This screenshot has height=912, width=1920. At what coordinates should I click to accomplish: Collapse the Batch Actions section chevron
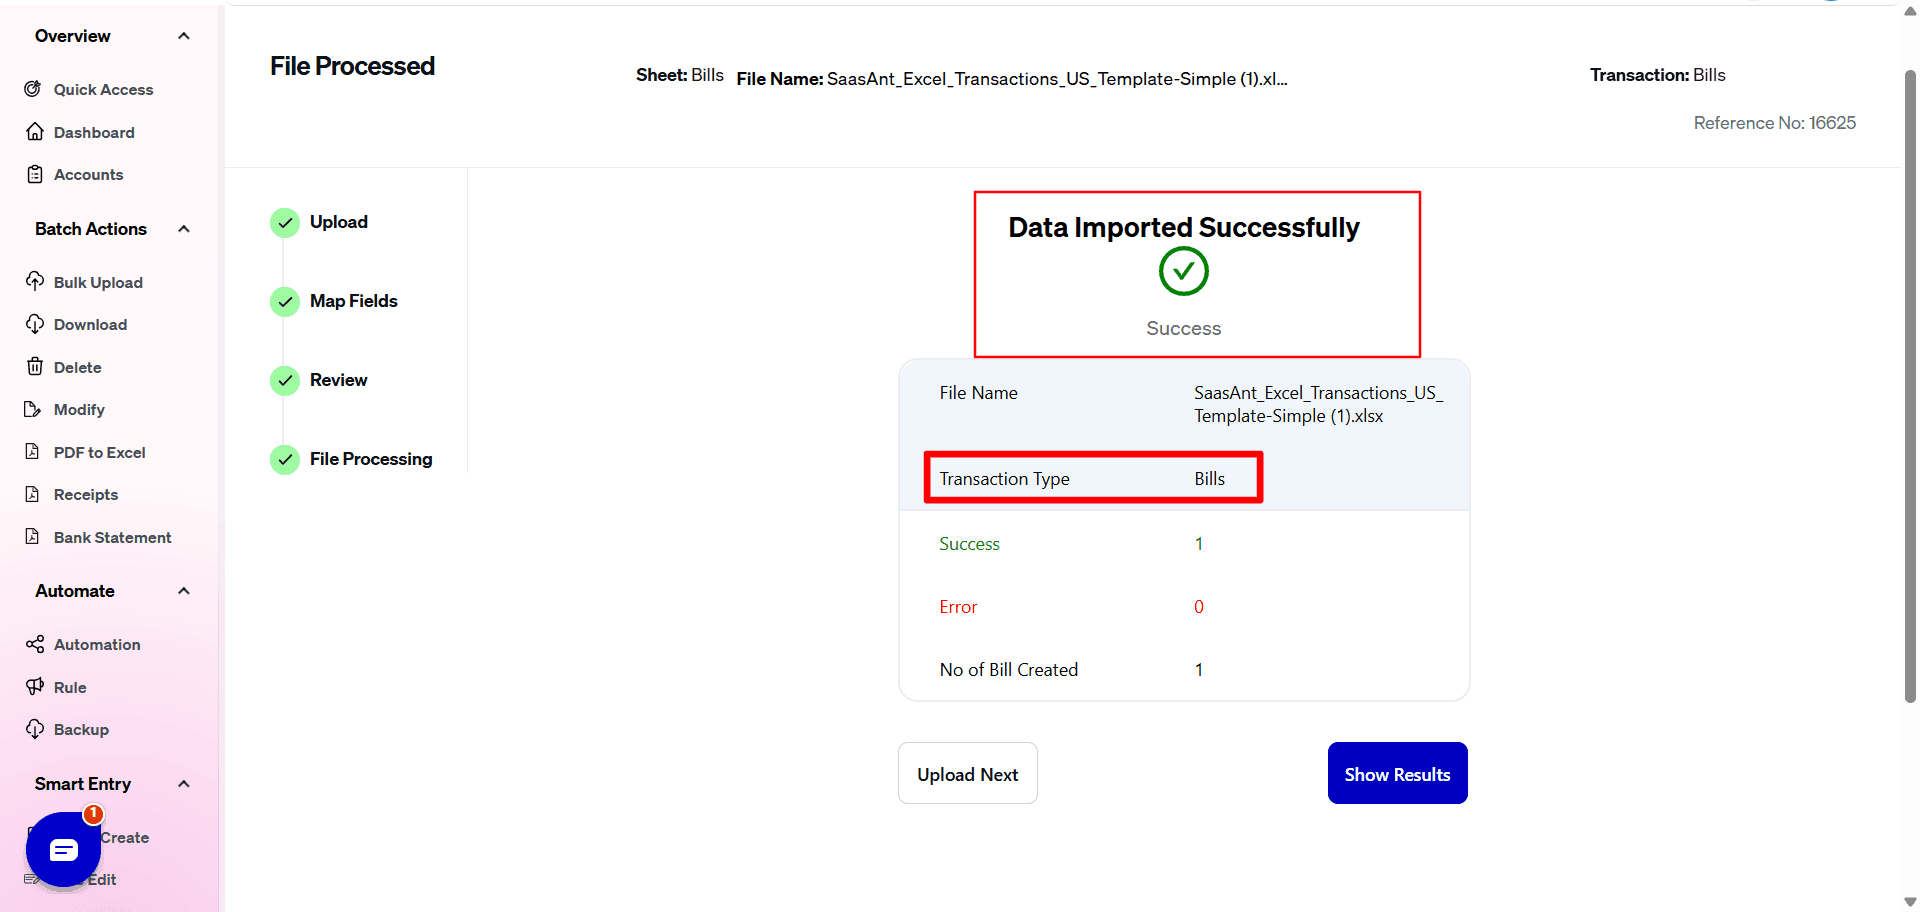pos(184,229)
